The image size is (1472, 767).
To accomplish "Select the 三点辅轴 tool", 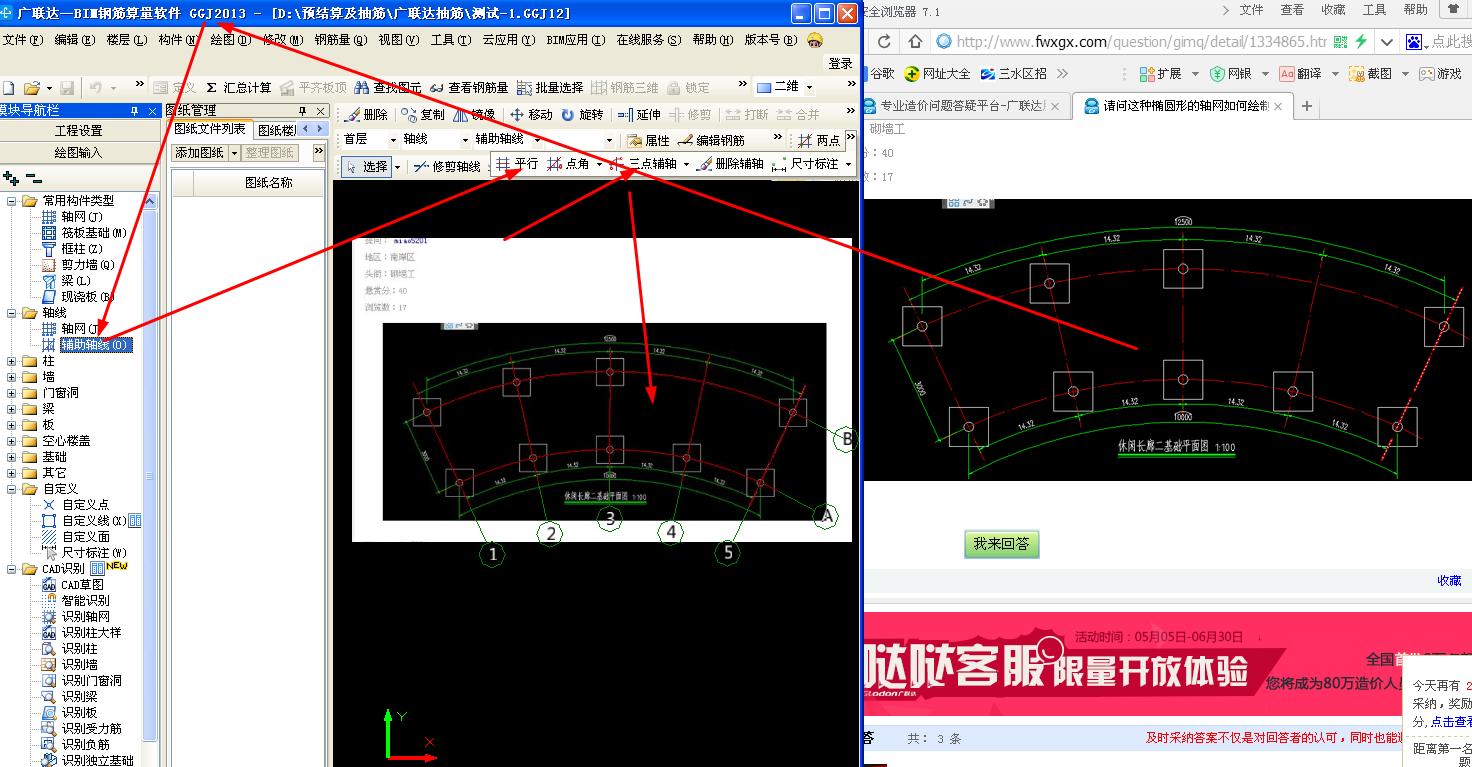I will [644, 165].
